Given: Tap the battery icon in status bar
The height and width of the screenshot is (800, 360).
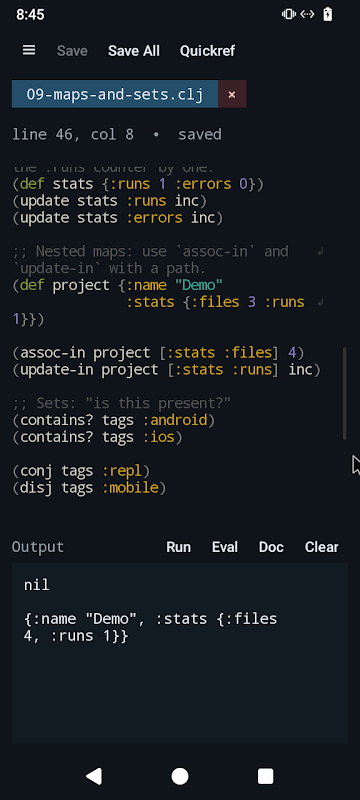Looking at the screenshot, I should (x=327, y=14).
